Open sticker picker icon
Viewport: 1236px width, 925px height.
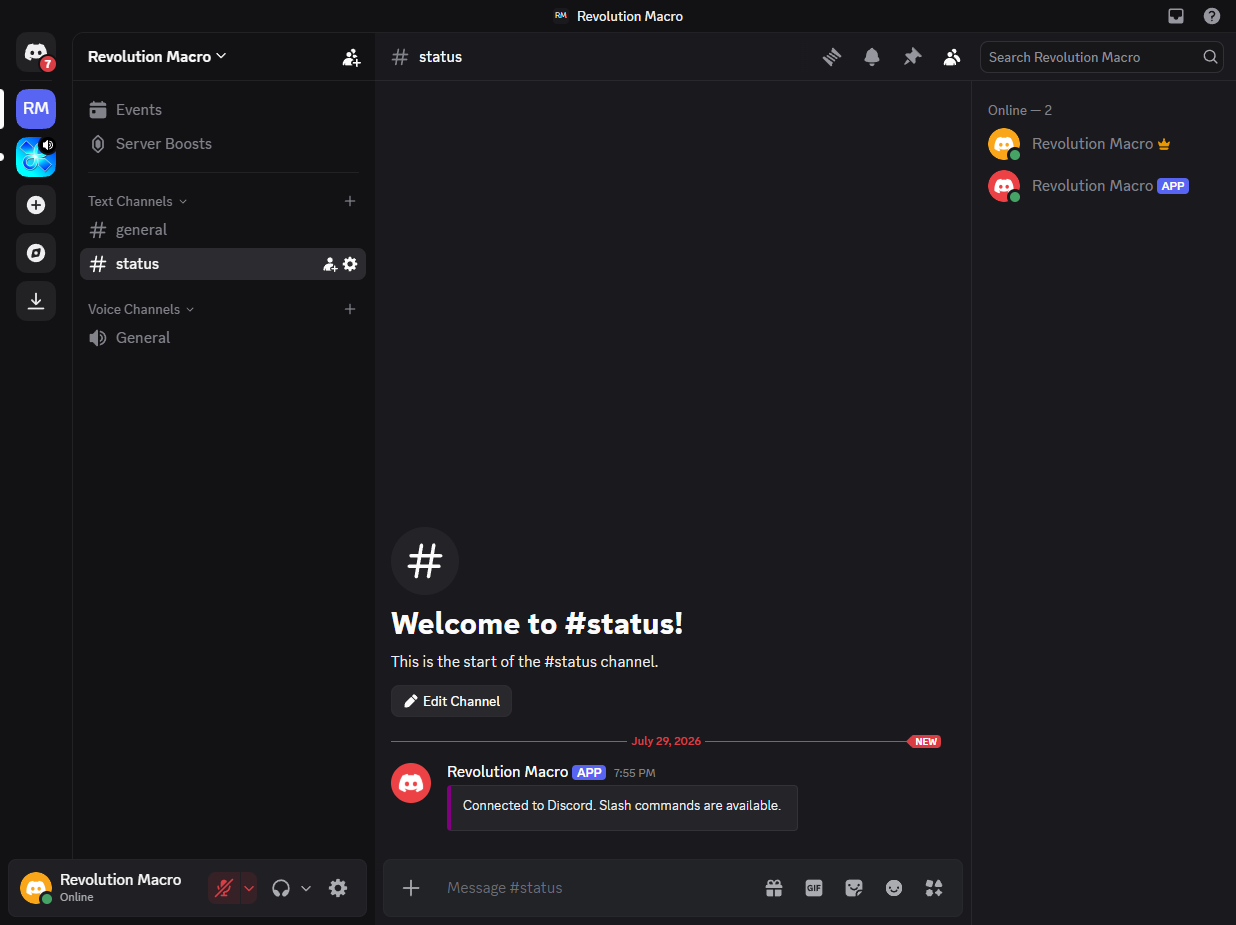point(854,888)
